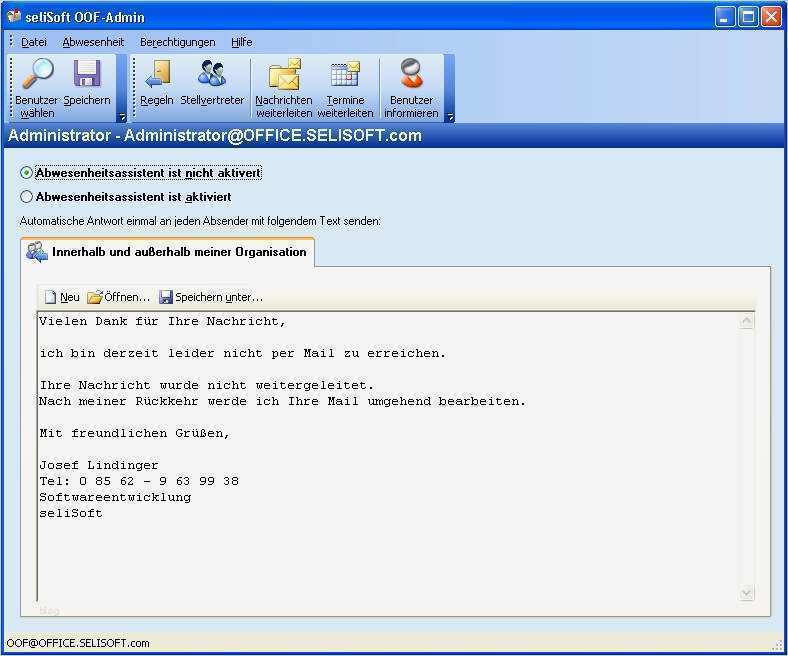Image resolution: width=788 pixels, height=656 pixels.
Task: Maximize the seliSoft OOF-Admin window
Action: click(748, 17)
